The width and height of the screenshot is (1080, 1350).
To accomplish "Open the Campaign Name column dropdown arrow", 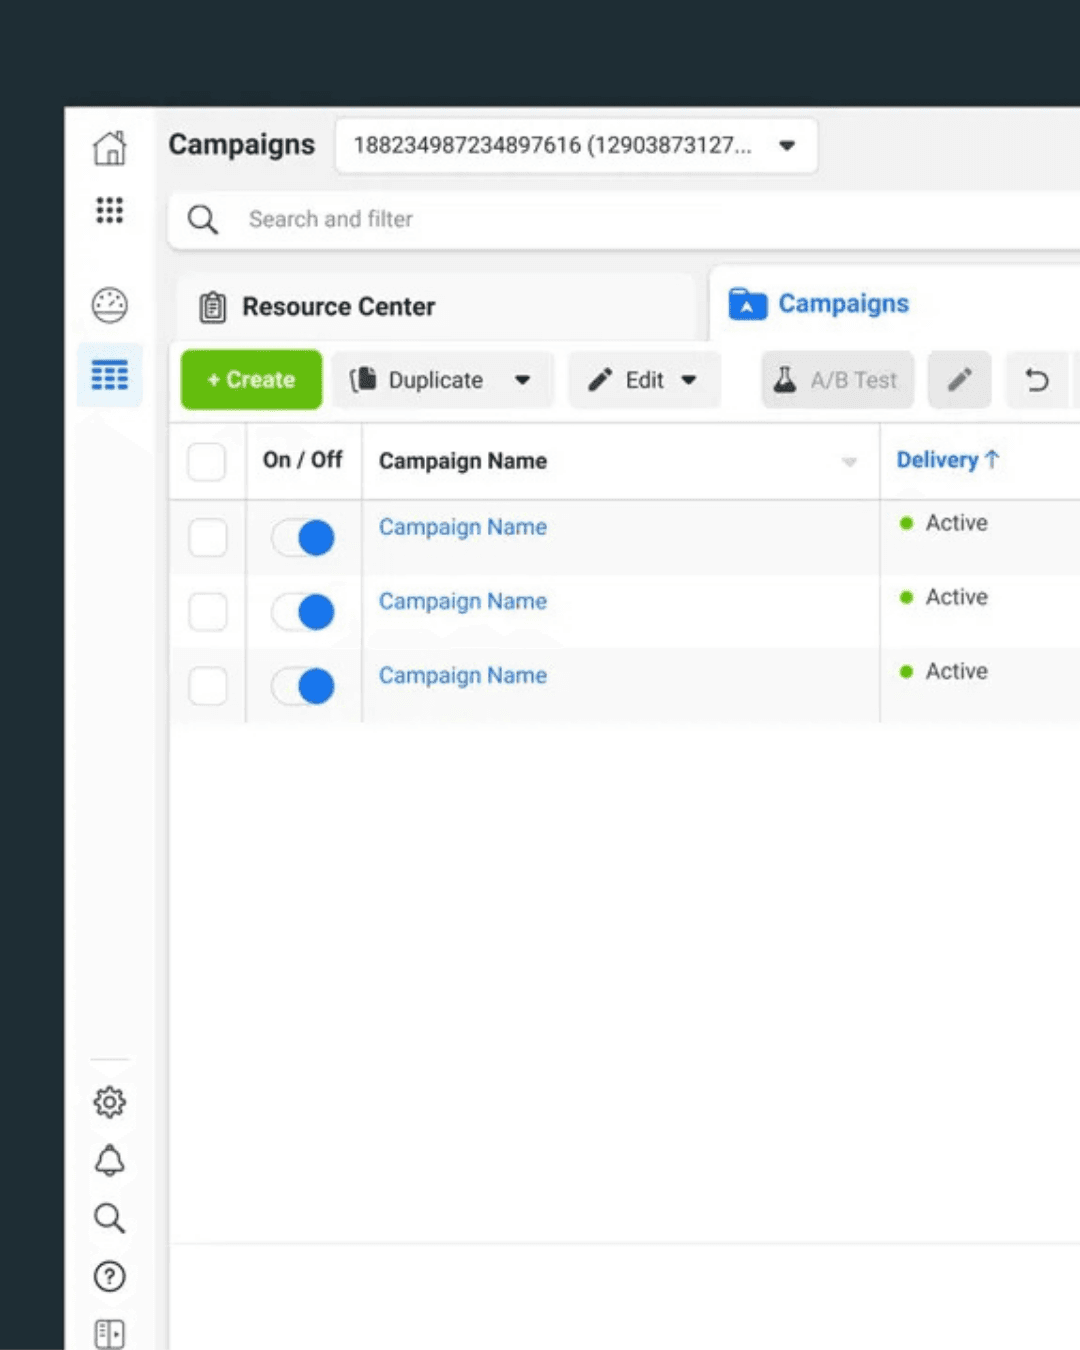I will (849, 462).
